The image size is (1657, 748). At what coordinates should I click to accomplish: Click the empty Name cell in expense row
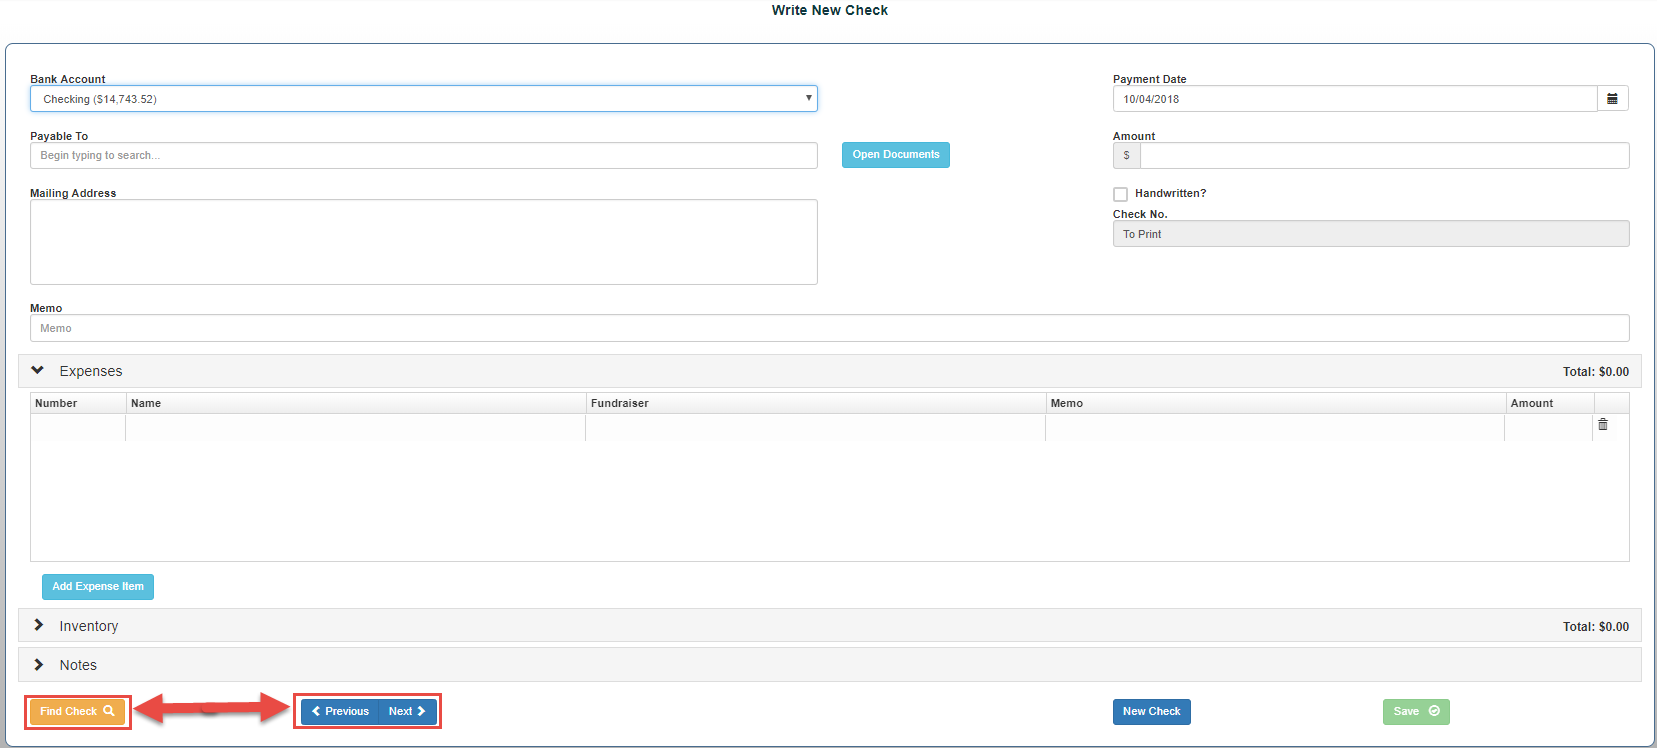[x=356, y=427]
